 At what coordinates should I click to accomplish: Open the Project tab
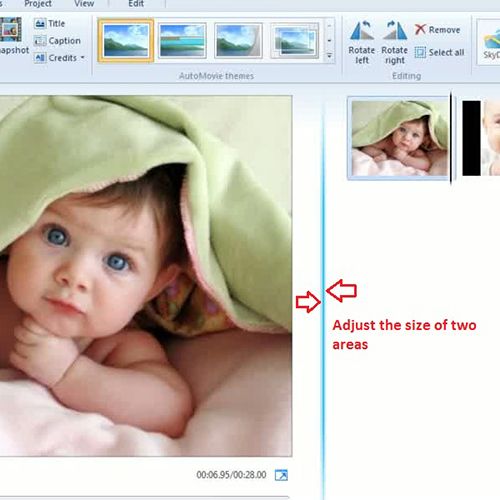point(38,4)
